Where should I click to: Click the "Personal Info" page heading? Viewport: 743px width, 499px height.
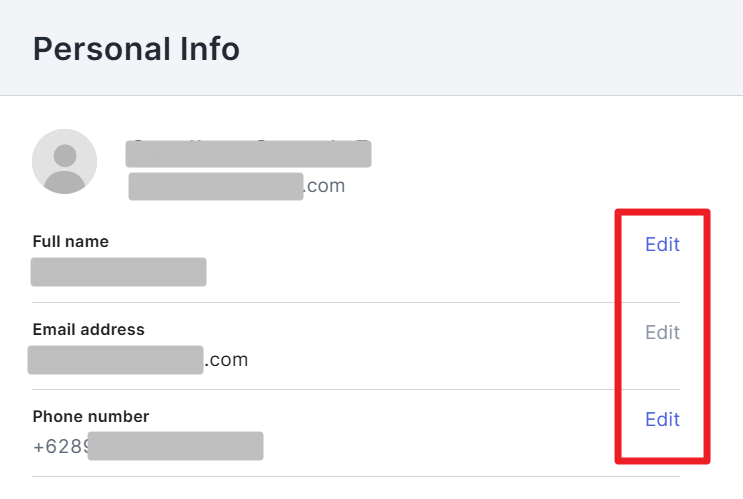[136, 48]
